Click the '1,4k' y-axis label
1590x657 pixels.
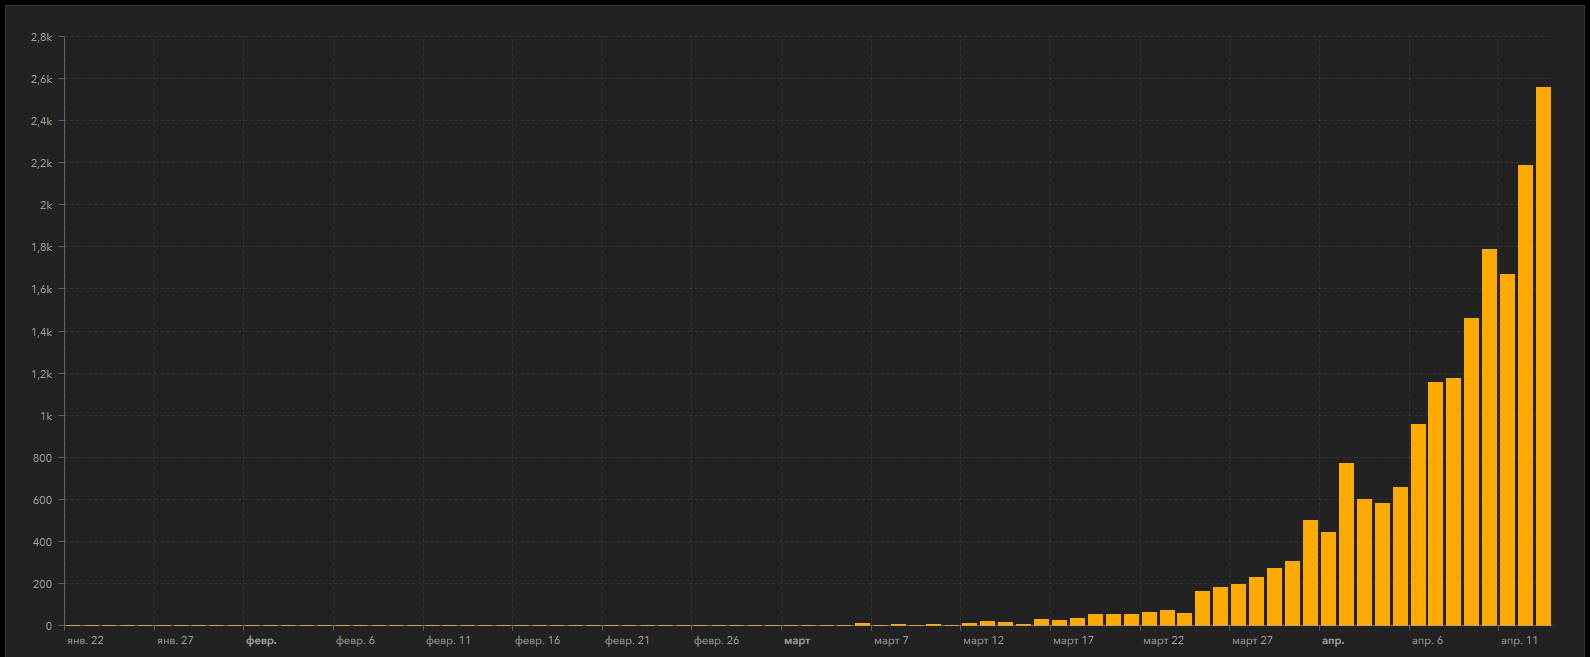(x=41, y=332)
